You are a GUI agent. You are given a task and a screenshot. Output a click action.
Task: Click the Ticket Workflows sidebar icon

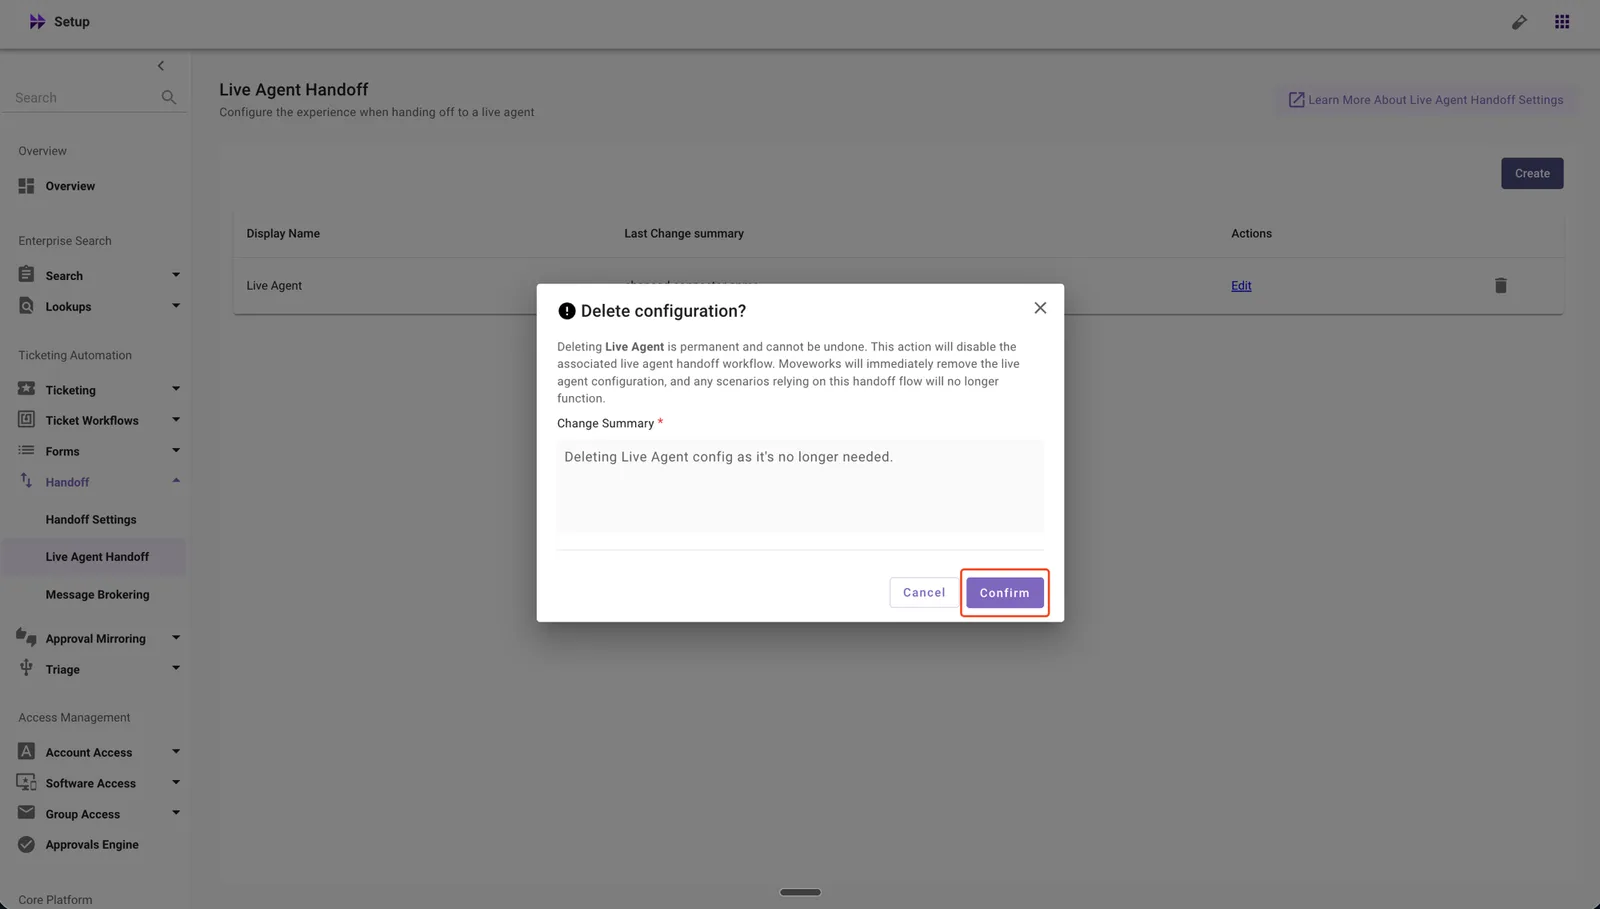pos(26,420)
